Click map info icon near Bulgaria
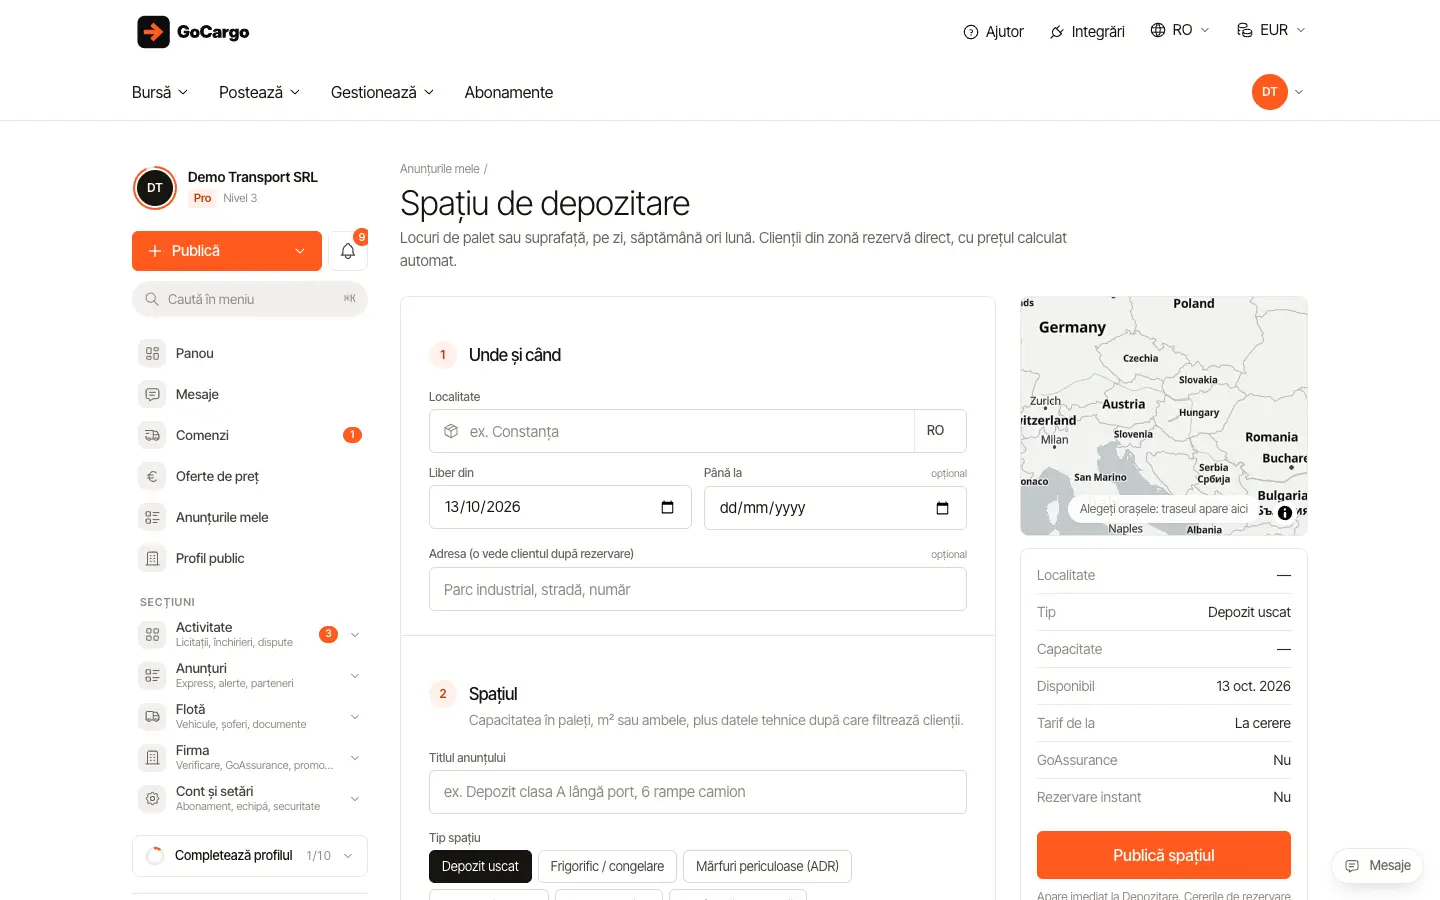Screen dimensions: 1440x900 click(x=1285, y=512)
